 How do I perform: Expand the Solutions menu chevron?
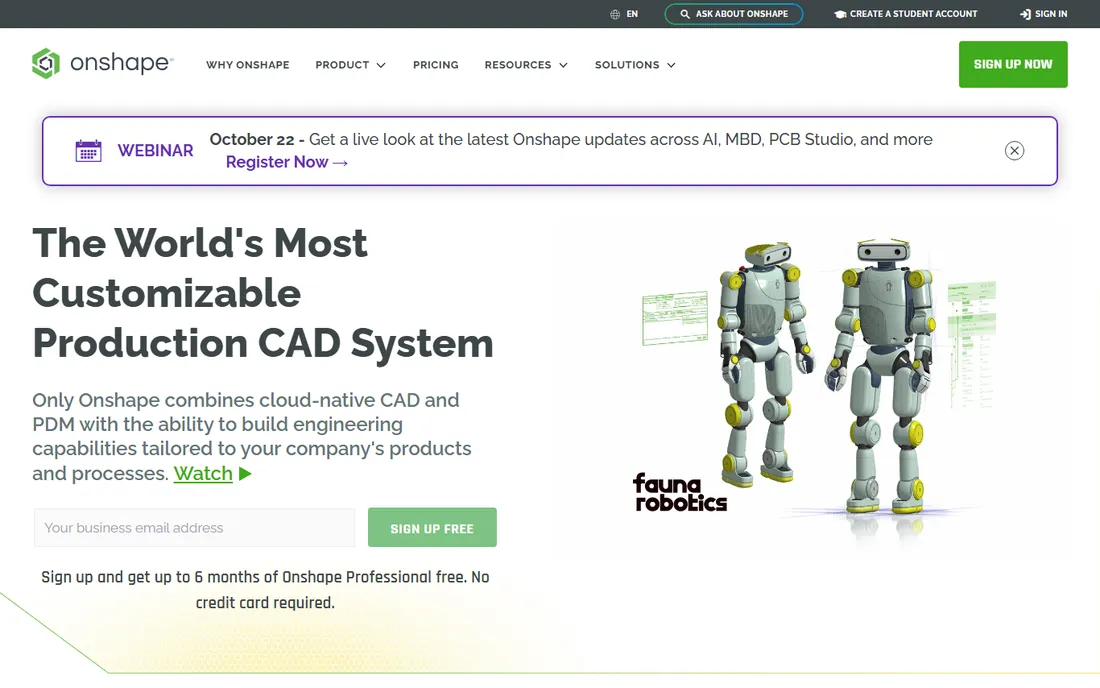[671, 65]
